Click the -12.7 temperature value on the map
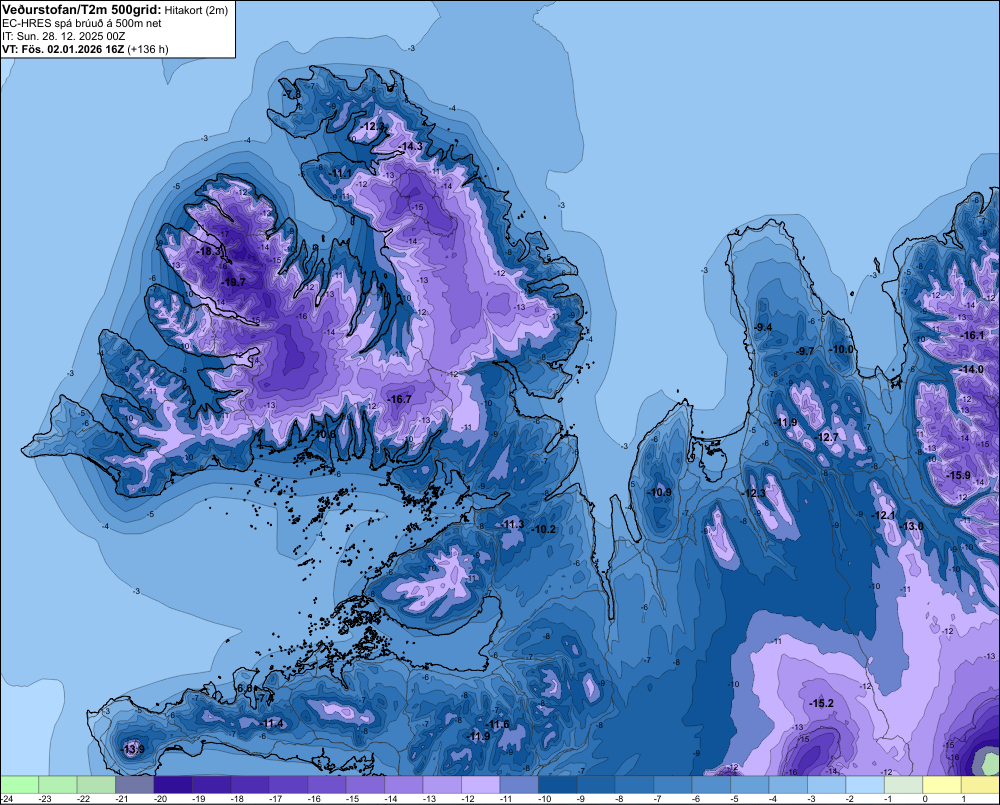Viewport: 1000px width, 805px height. (828, 437)
